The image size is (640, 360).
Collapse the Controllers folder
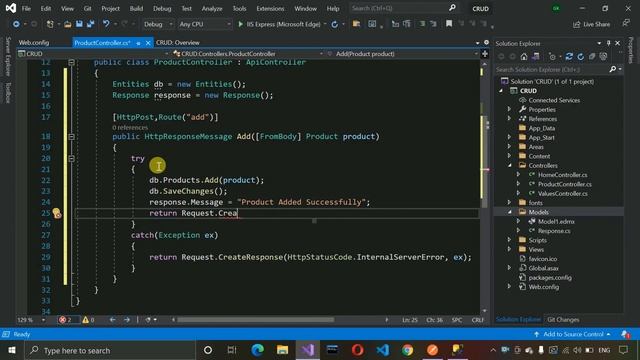click(x=509, y=165)
